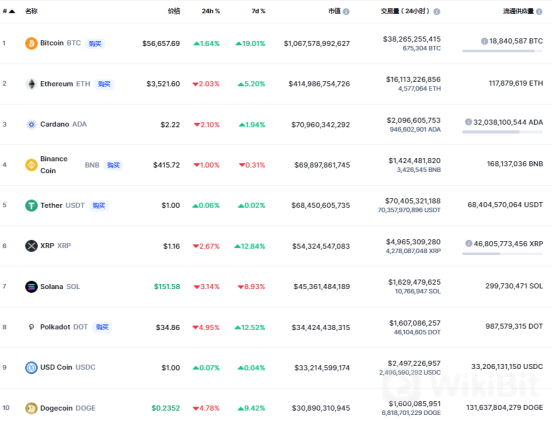Click the USD Coin logo icon

31,368
